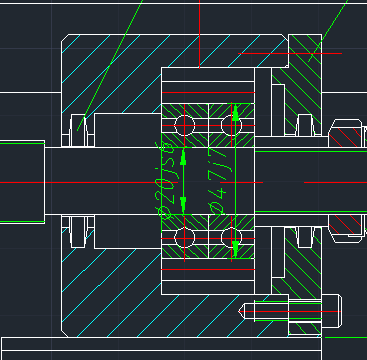The height and width of the screenshot is (360, 367).
Task: Pick the lower-right bearing ball circle
Action: point(231,238)
